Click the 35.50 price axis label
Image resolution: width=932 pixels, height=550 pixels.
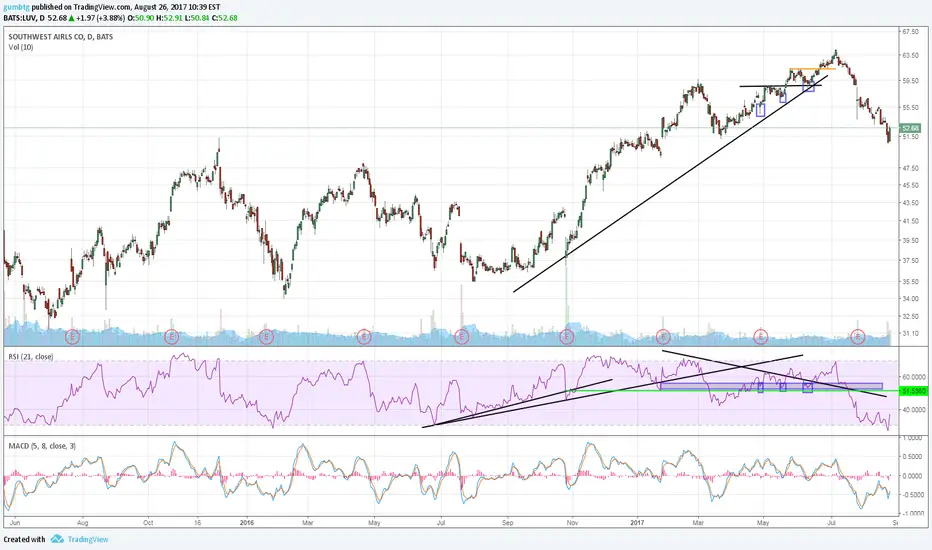click(x=911, y=282)
